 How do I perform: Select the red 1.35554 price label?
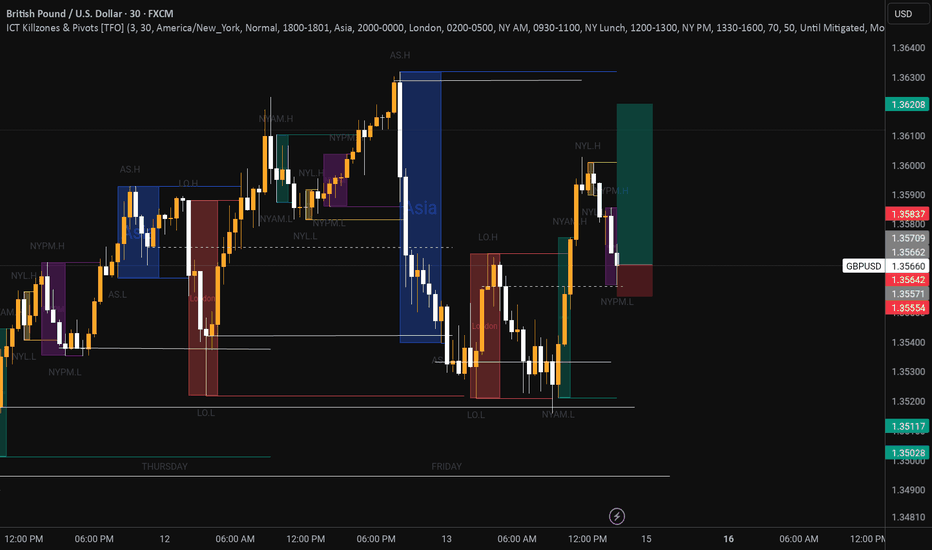point(908,308)
